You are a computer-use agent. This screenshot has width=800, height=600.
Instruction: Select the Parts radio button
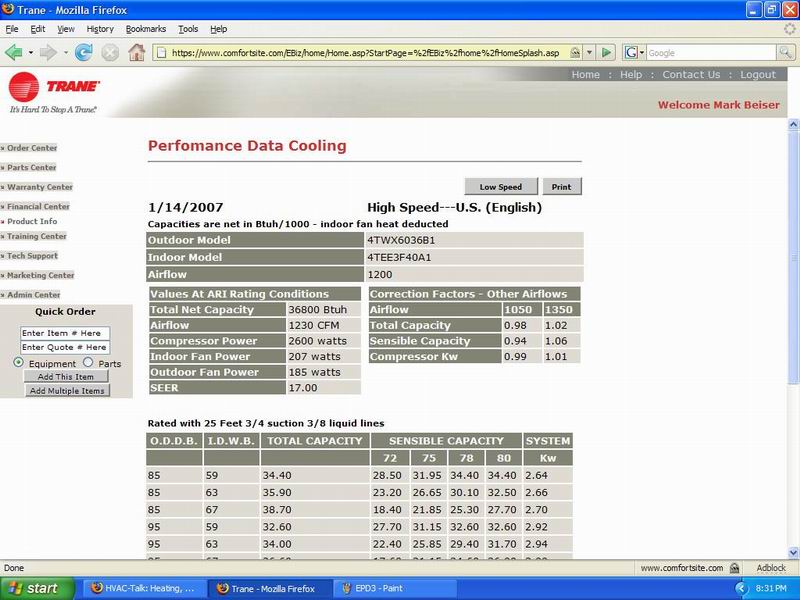pyautogui.click(x=88, y=363)
